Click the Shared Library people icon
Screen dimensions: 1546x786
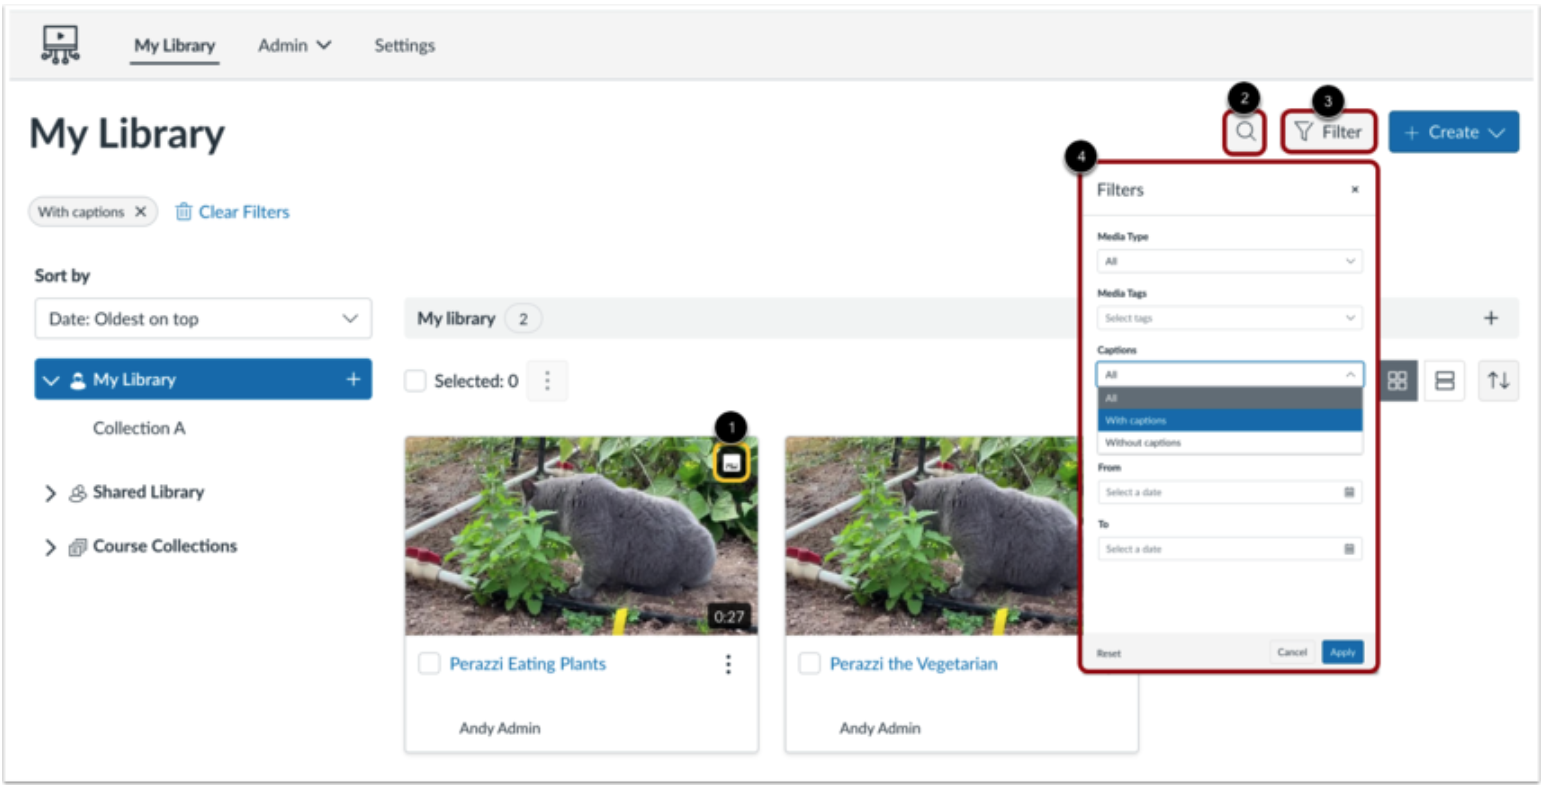(x=77, y=493)
